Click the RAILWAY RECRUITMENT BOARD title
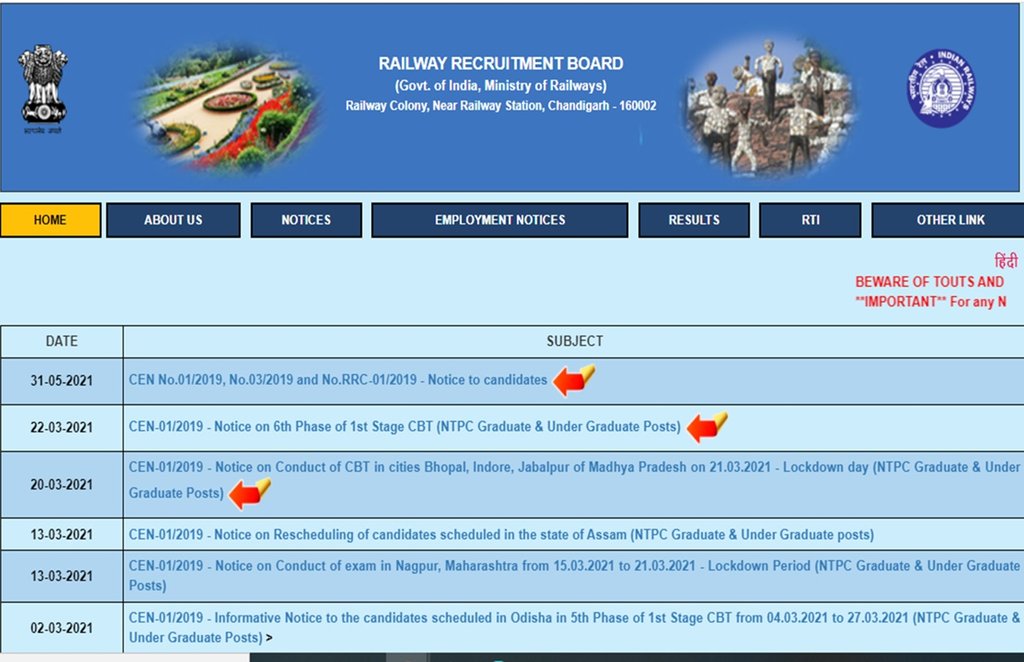Screen dimensions: 1024x662 click(501, 63)
